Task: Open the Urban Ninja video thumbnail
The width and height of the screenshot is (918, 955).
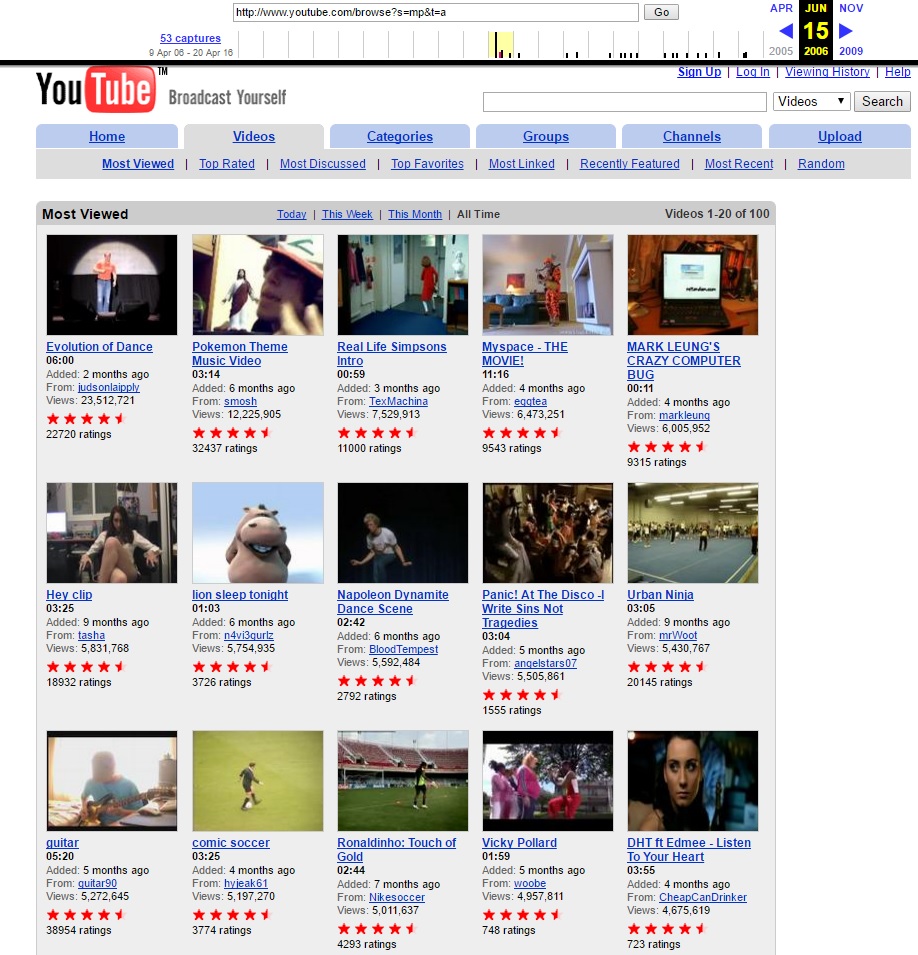Action: coord(693,533)
